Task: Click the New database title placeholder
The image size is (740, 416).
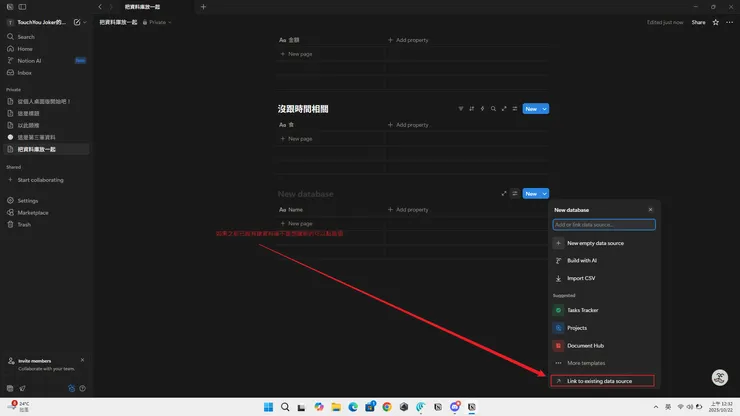Action: click(305, 194)
